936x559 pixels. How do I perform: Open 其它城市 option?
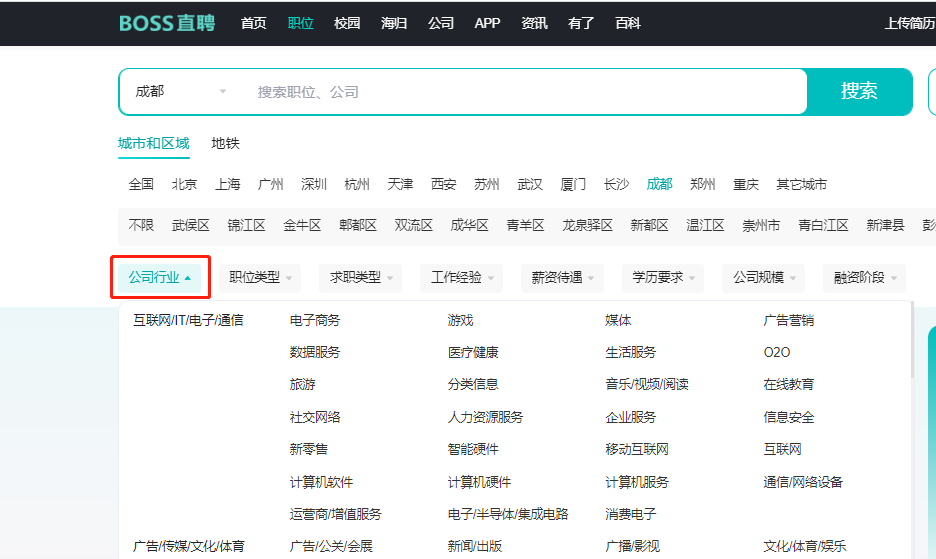click(802, 185)
